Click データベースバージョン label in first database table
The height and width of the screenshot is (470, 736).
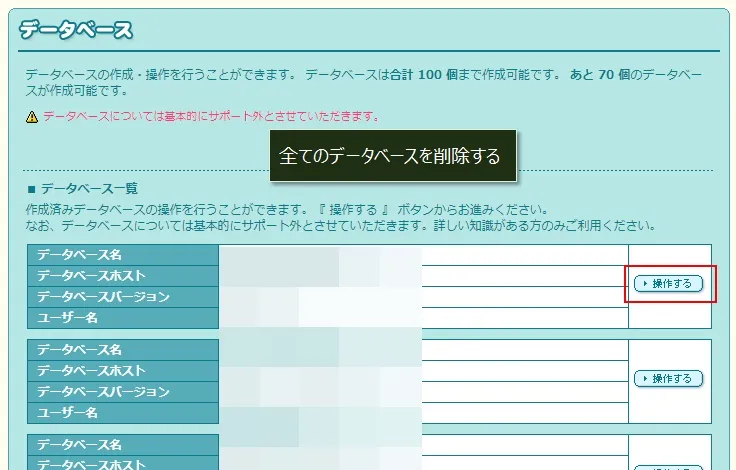point(103,297)
